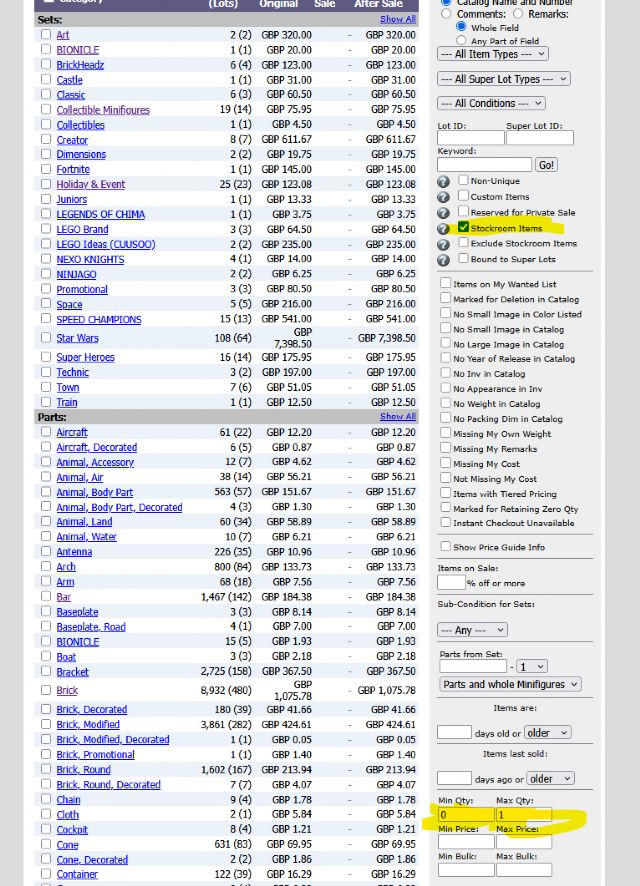Screen dimensions: 640x886
Task: Expand the Sub-Condition Any dropdown
Action: point(472,630)
